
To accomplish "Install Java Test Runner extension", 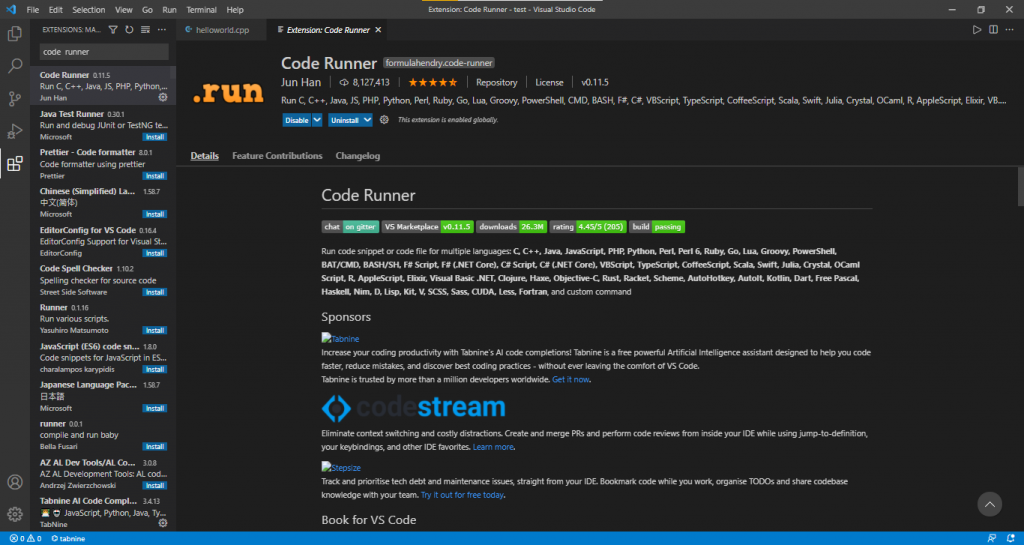I will (155, 137).
